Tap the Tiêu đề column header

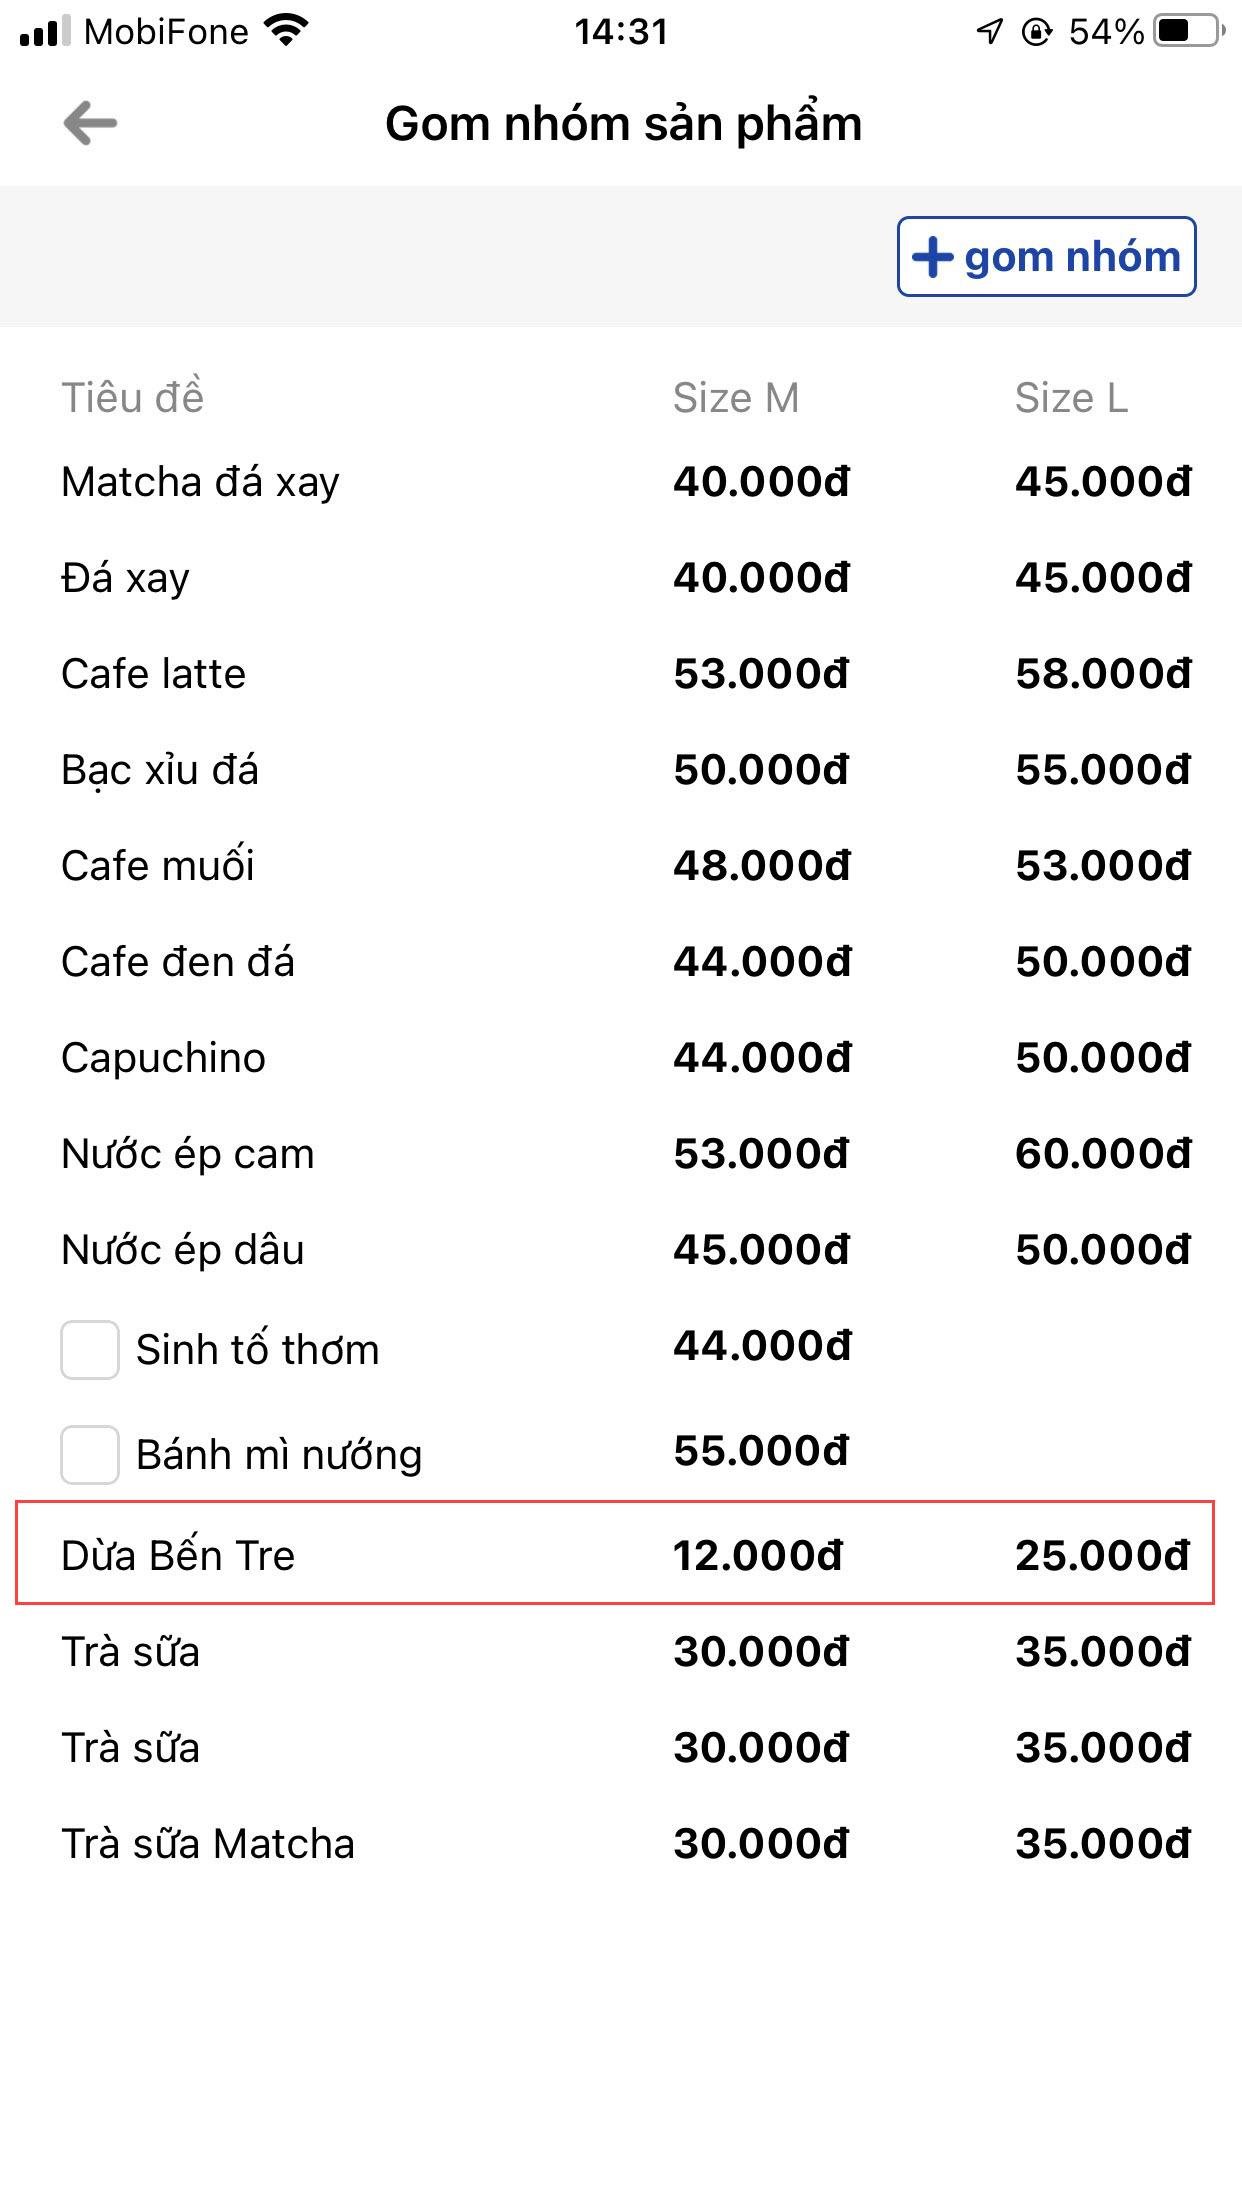(133, 398)
